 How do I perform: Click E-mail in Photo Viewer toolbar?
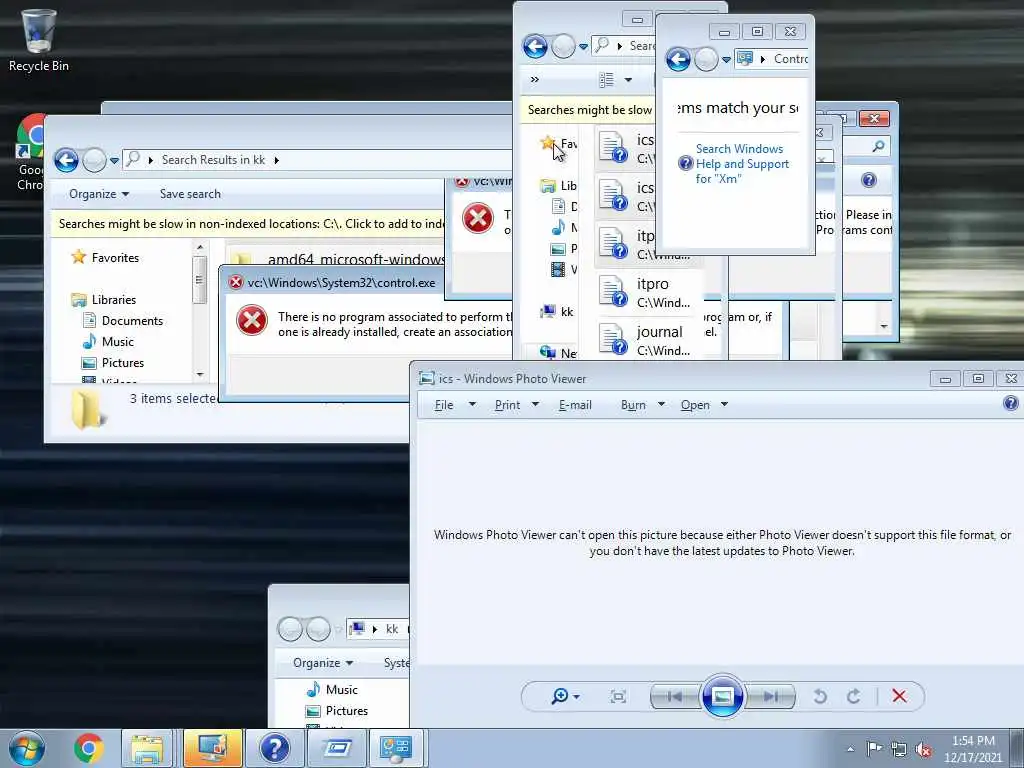[575, 405]
